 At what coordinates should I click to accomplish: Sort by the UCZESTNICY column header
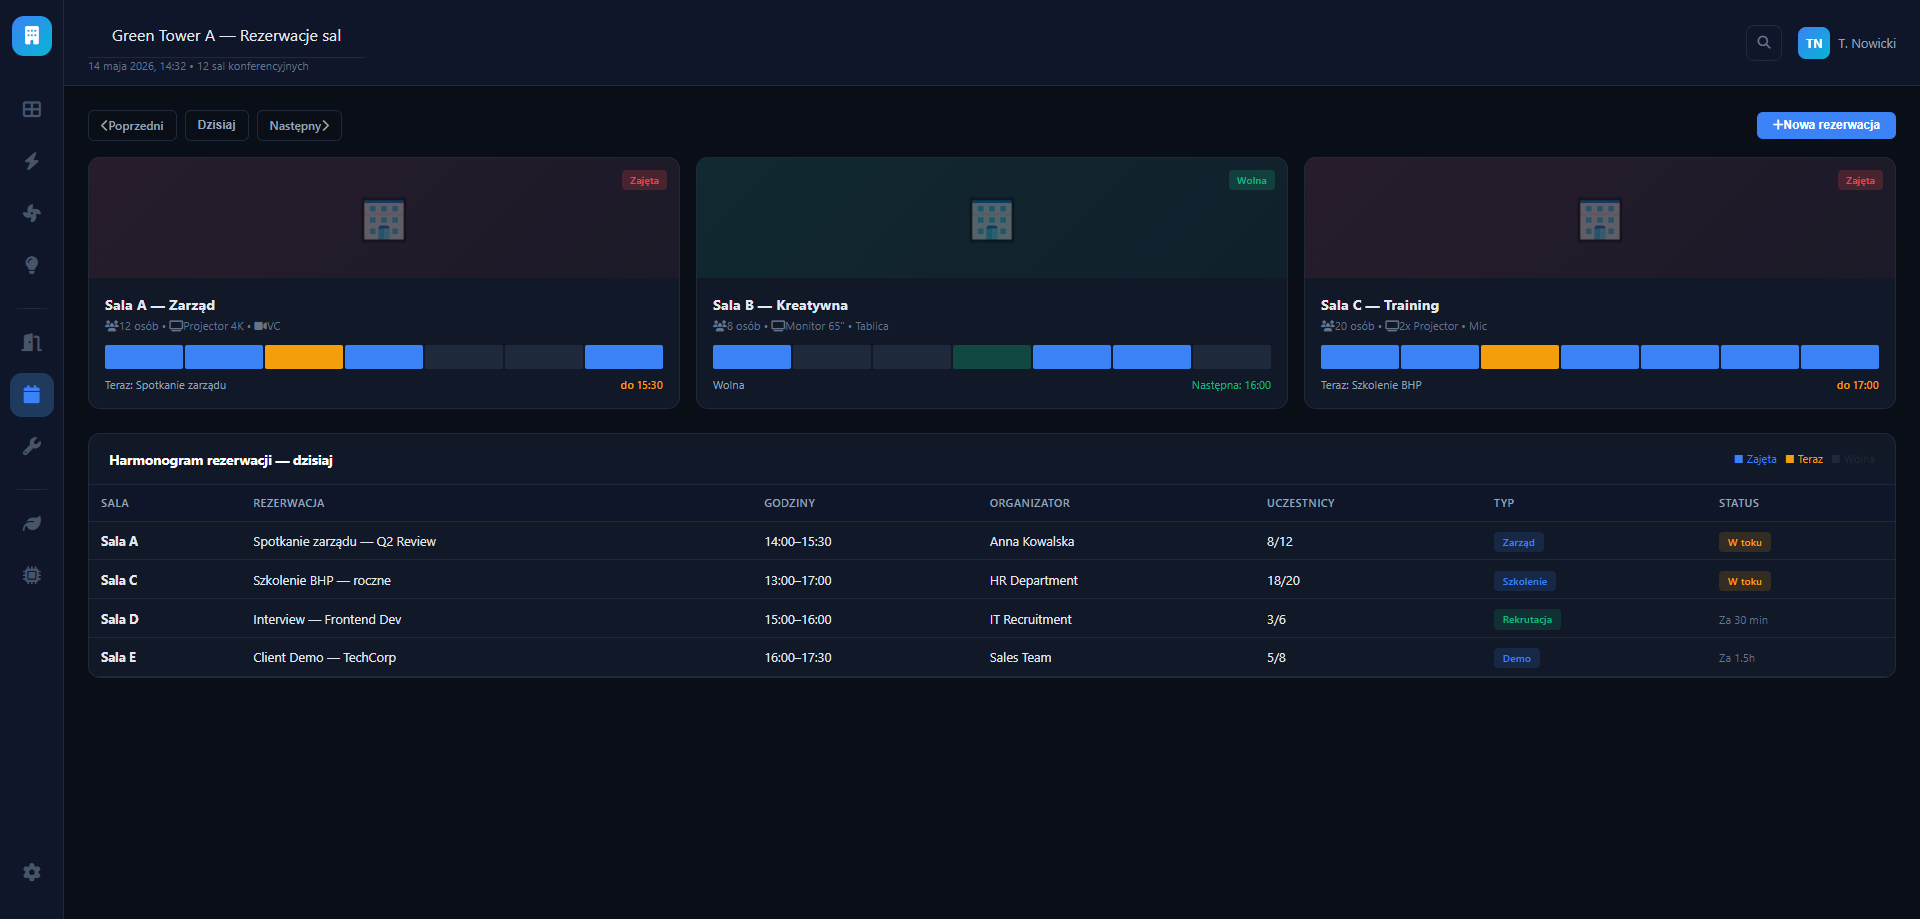[x=1301, y=503]
